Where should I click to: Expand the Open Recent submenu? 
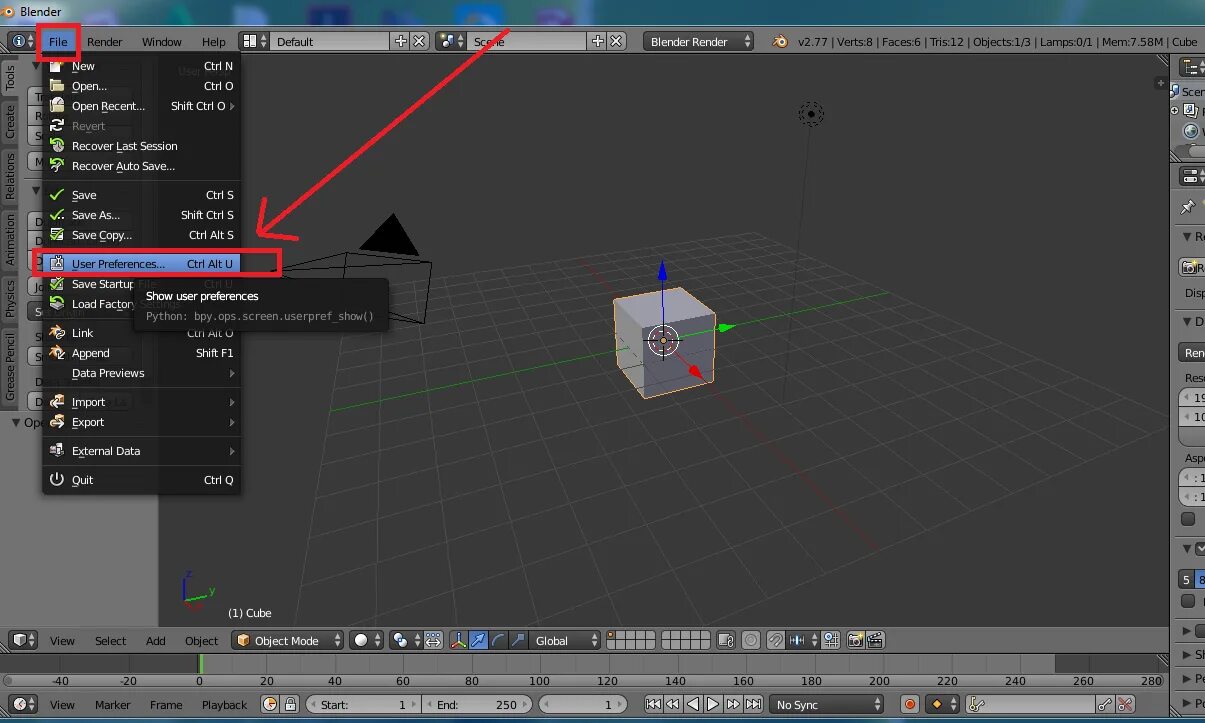click(141, 106)
